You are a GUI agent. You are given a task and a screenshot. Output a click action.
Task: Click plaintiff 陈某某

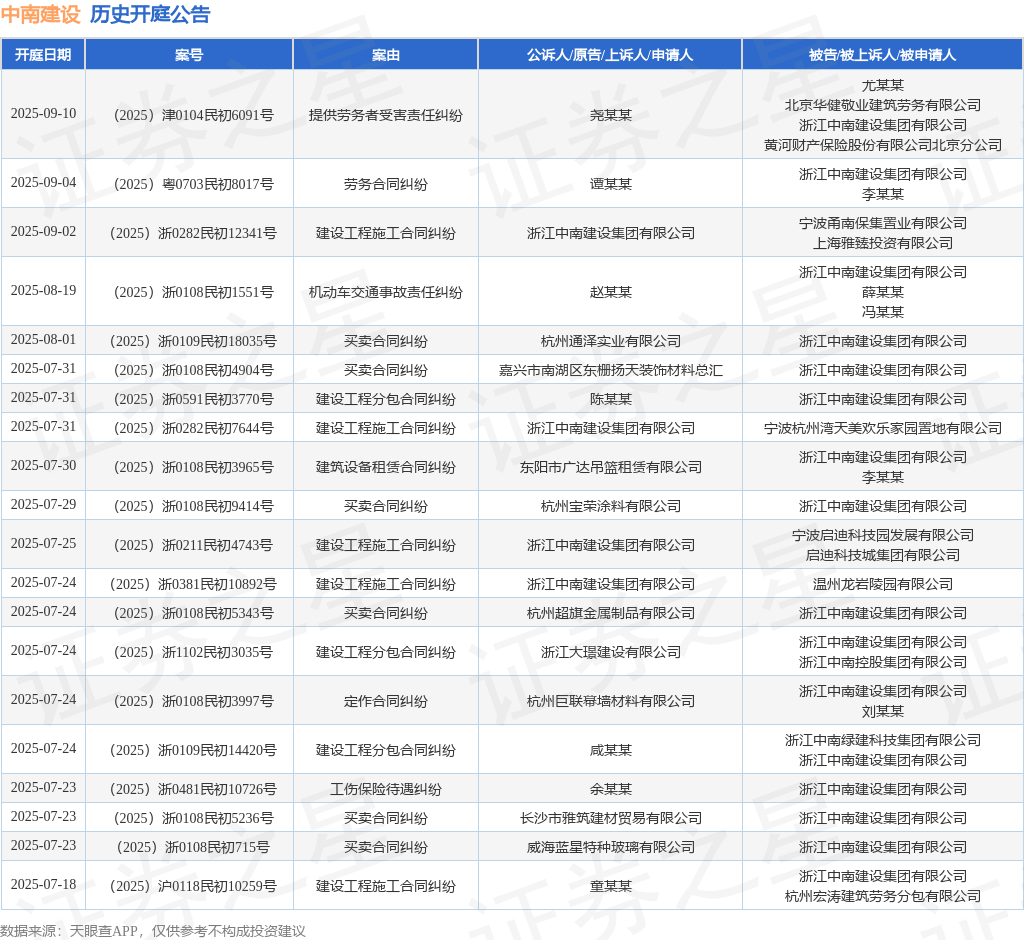click(x=611, y=399)
